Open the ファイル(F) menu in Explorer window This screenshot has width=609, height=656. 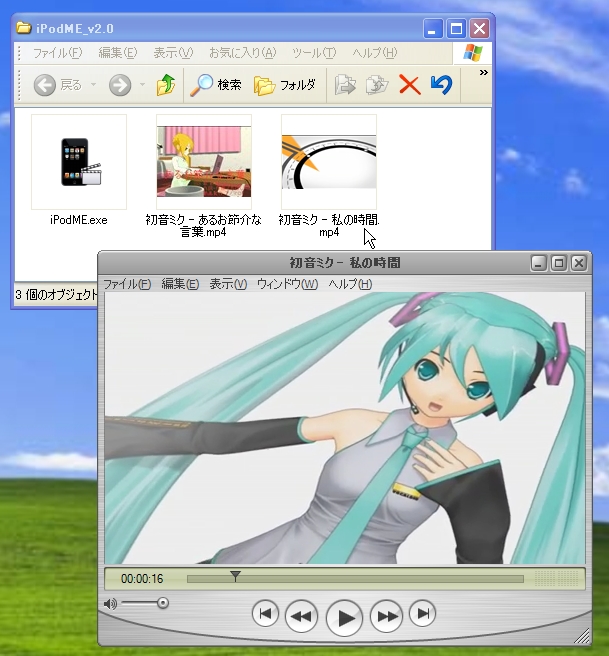click(x=57, y=53)
